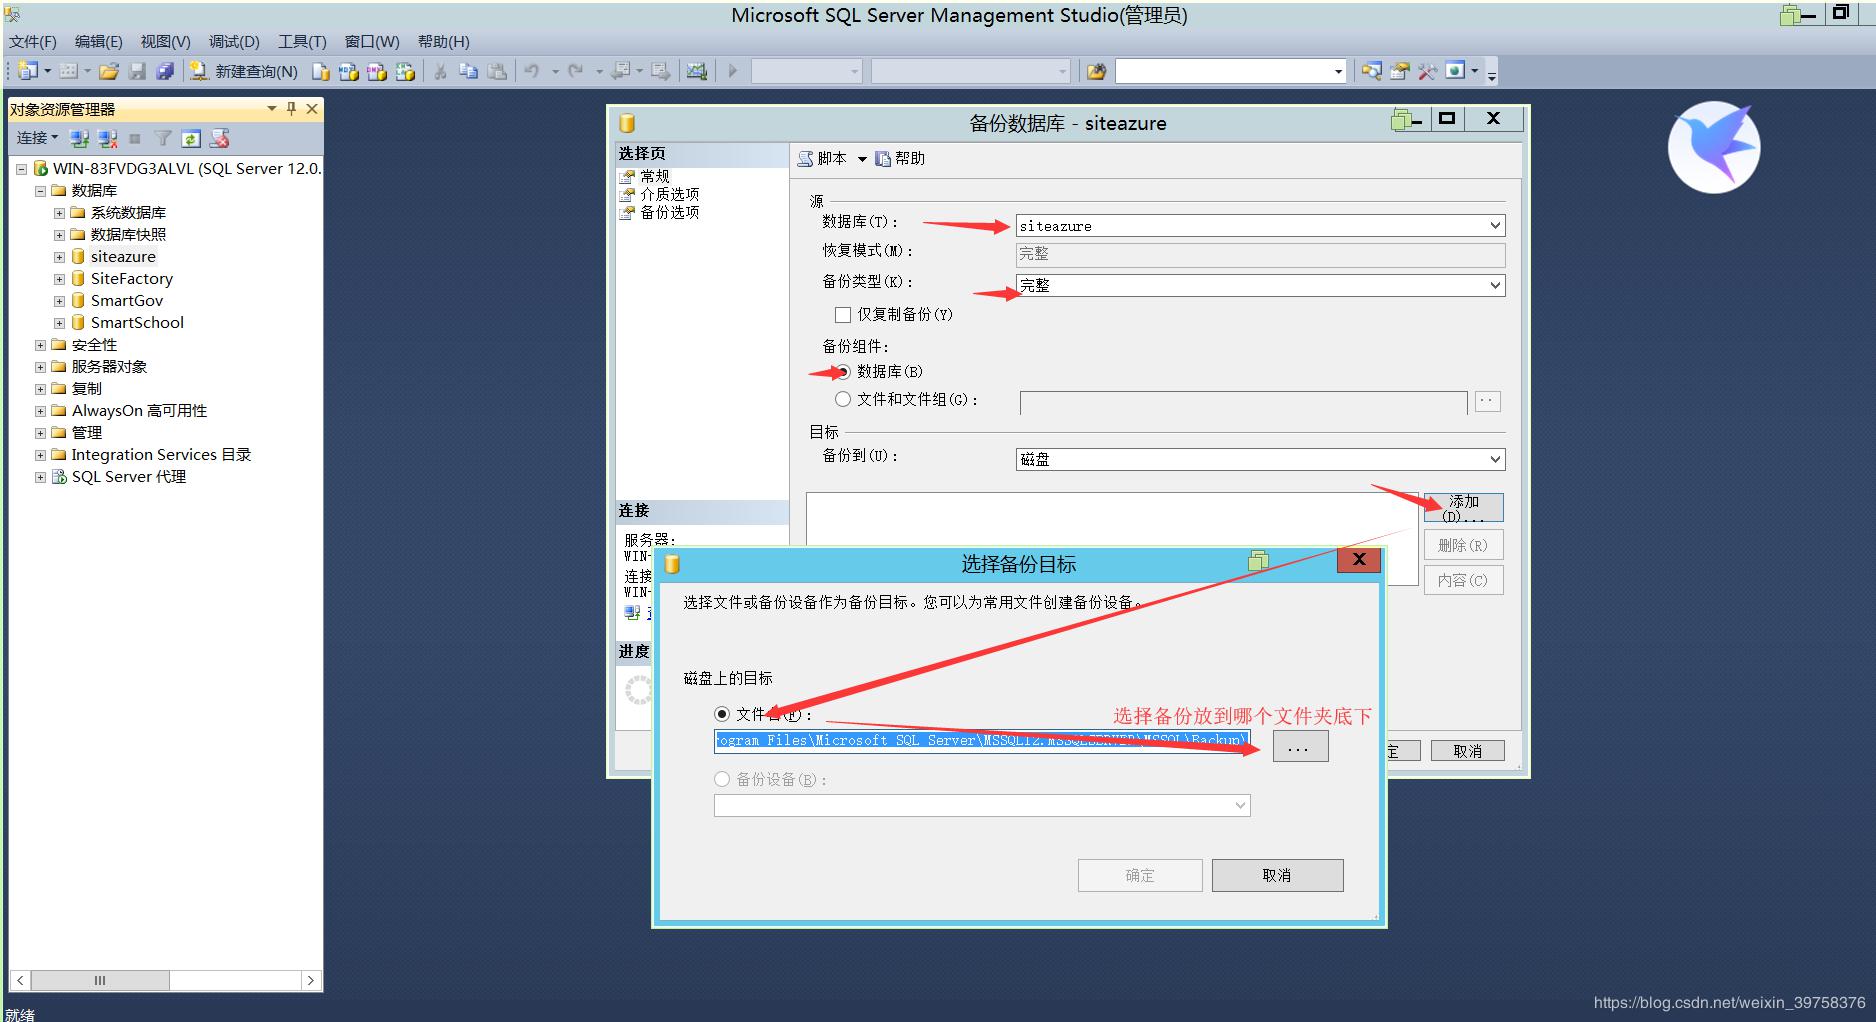This screenshot has width=1876, height=1022.
Task: Pin the Object Explorer panel with pushpin icon
Action: click(291, 109)
